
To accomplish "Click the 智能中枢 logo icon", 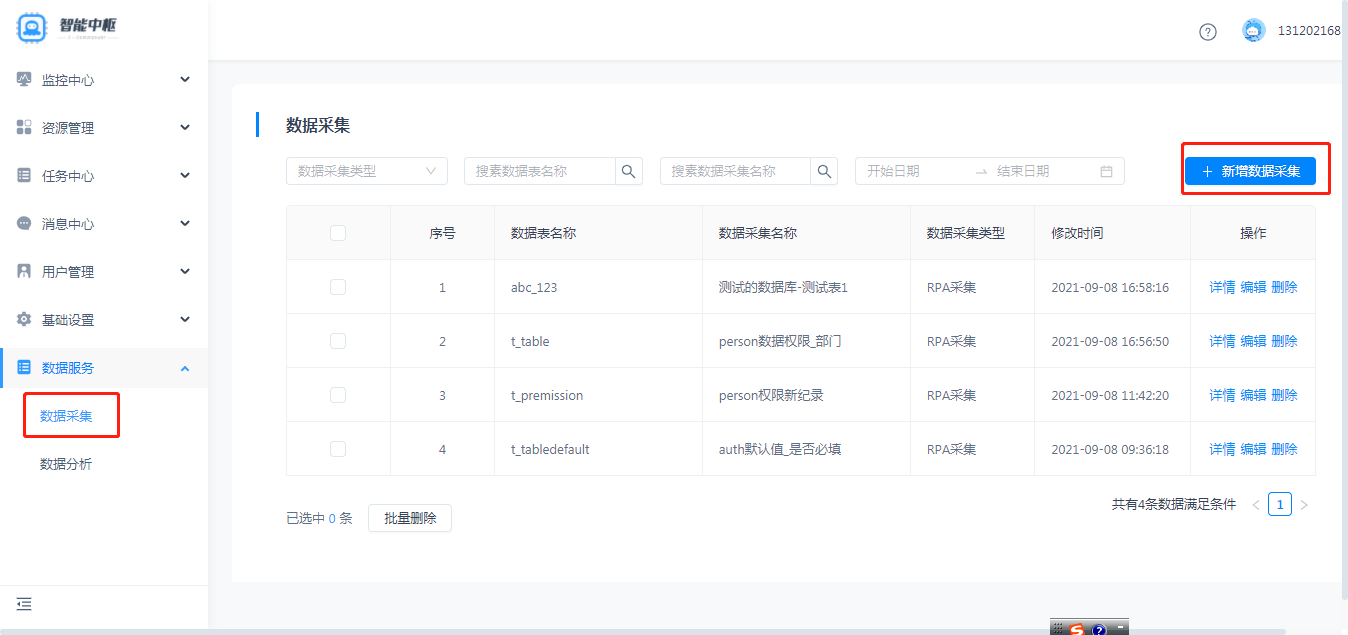I will tap(32, 27).
